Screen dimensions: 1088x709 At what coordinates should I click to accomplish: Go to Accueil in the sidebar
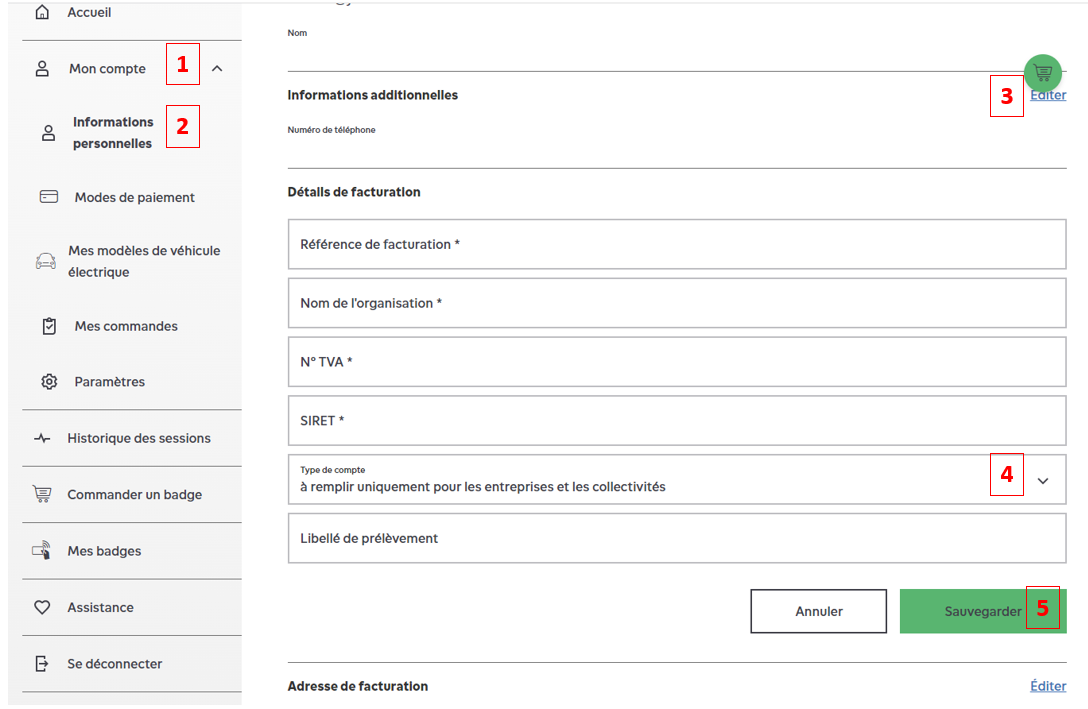pyautogui.click(x=89, y=12)
